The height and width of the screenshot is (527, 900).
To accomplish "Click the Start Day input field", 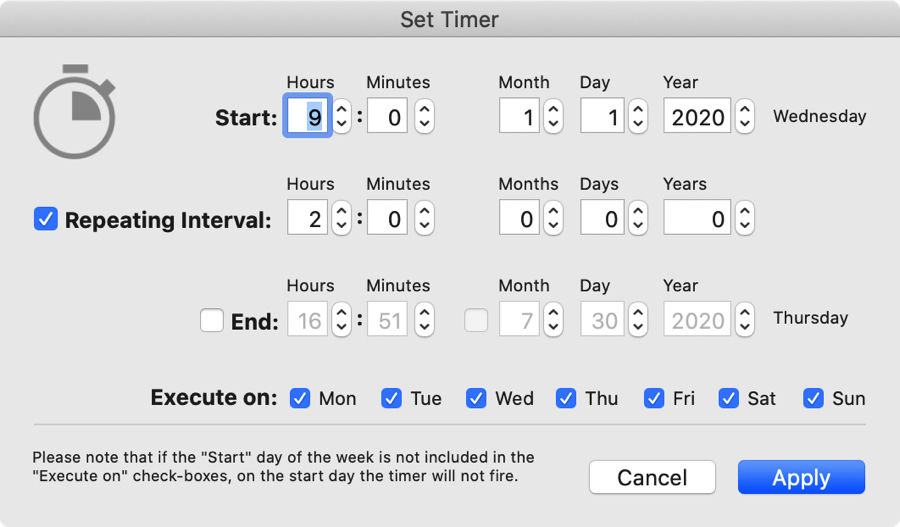I will 605,117.
